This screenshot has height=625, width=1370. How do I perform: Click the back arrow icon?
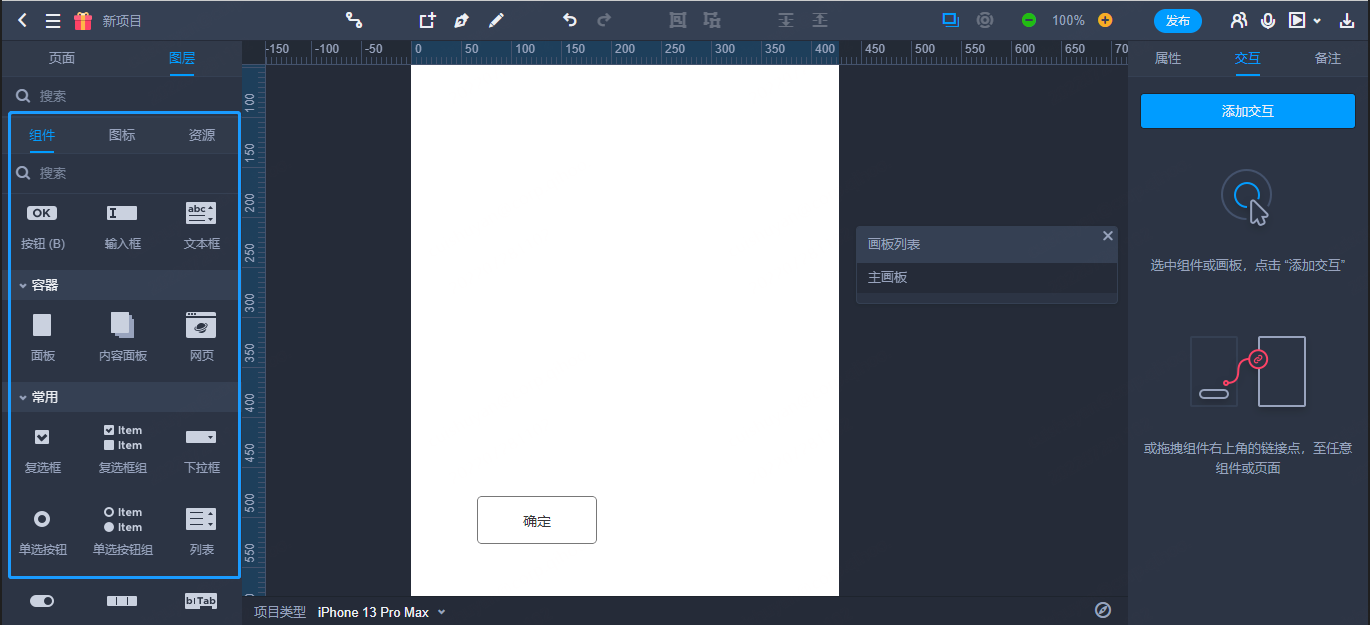coord(22,20)
